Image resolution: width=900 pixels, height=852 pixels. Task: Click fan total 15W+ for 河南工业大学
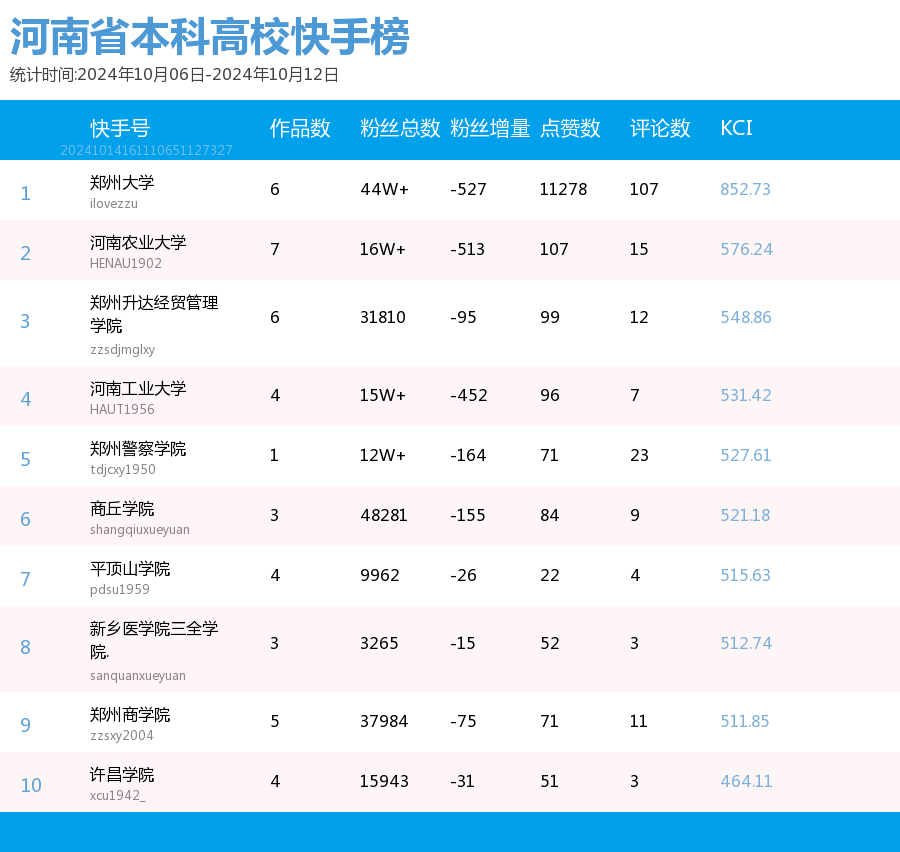point(383,395)
